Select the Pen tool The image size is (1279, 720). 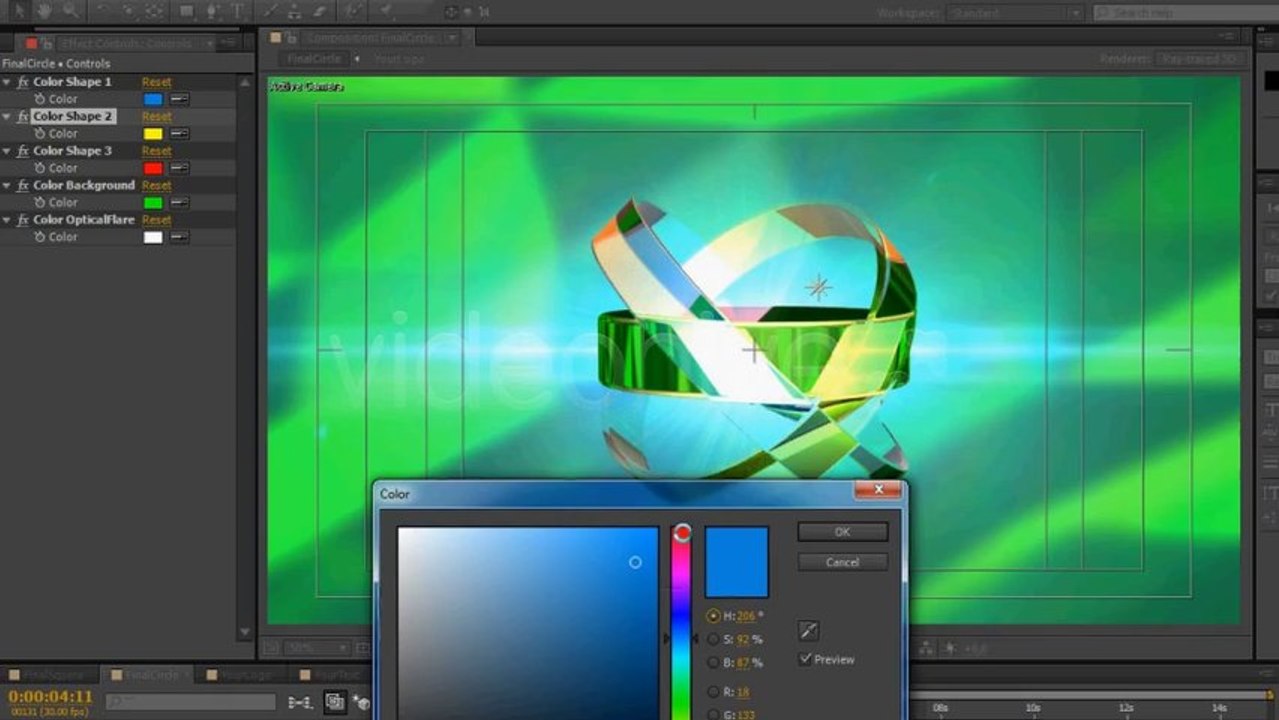[213, 12]
